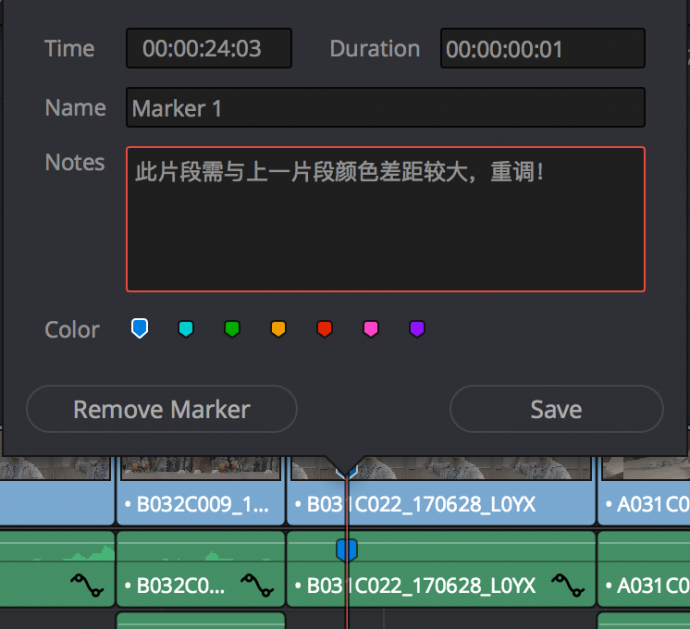
Task: Click the Remove Marker button
Action: (x=161, y=409)
